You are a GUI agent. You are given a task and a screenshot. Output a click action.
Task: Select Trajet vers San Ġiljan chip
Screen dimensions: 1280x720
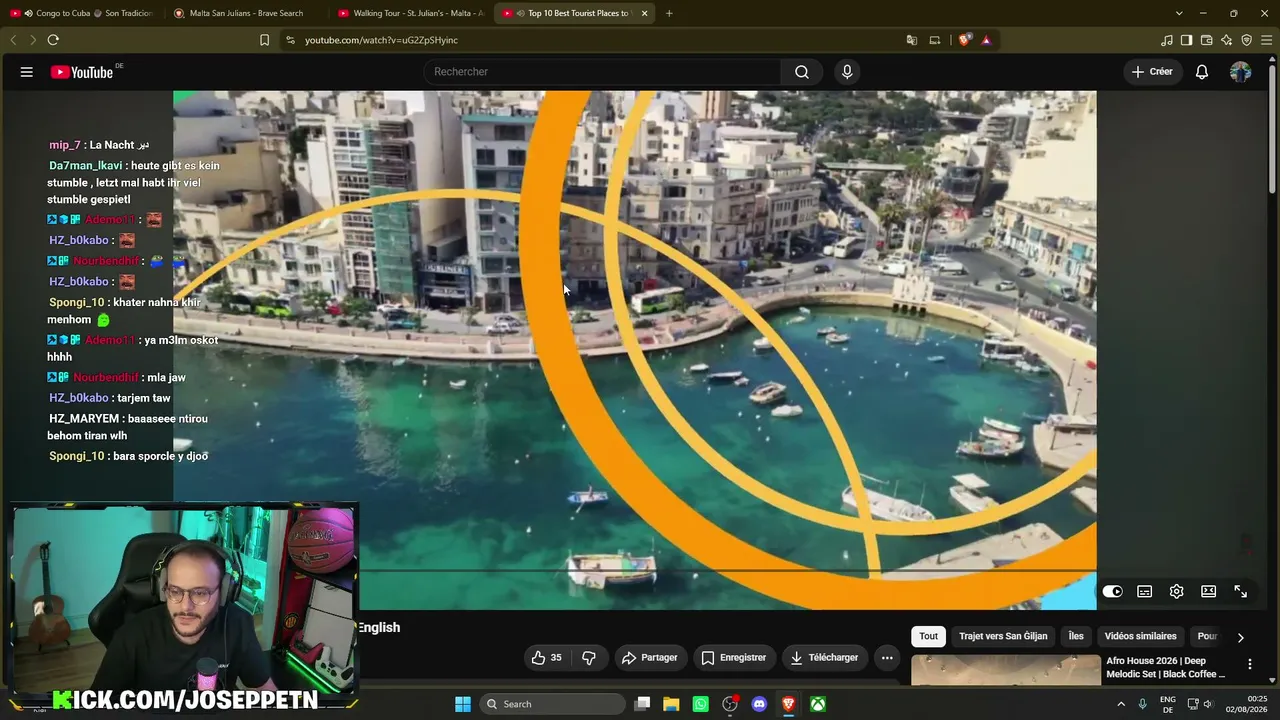click(x=1003, y=636)
